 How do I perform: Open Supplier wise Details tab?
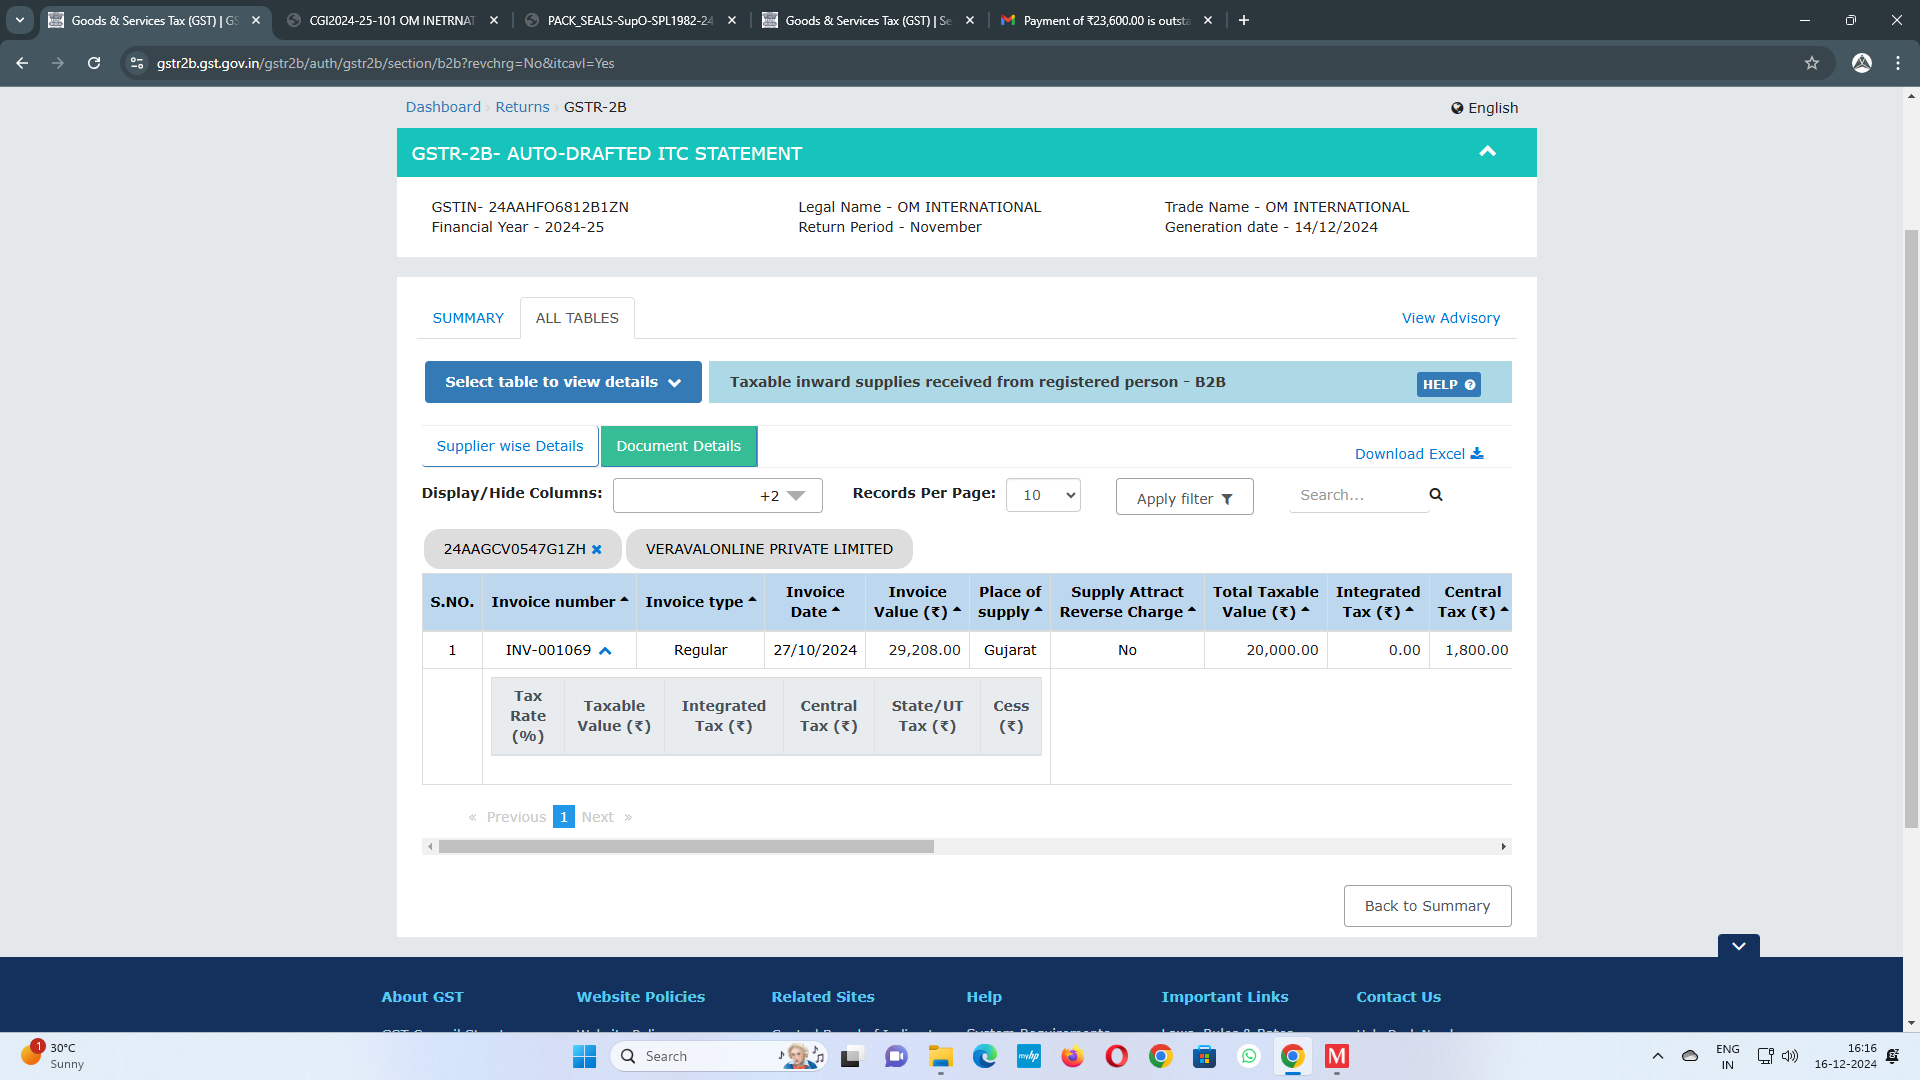pos(510,446)
